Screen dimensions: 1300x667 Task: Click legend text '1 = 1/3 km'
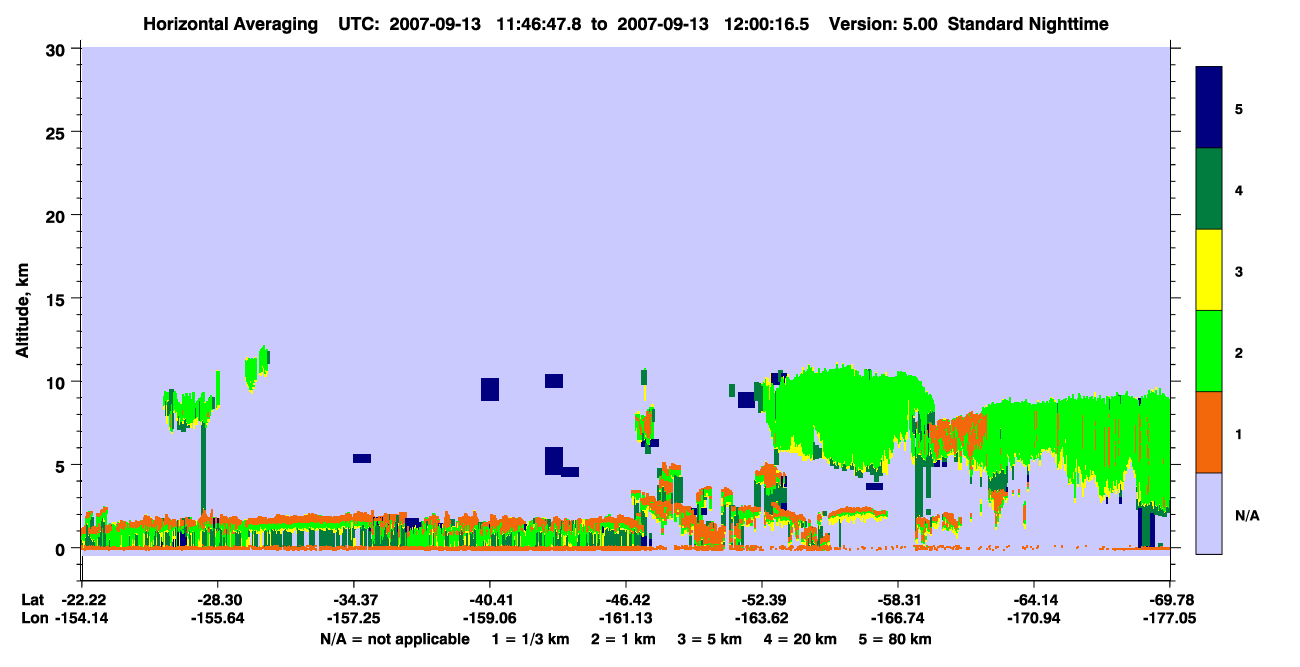(530, 638)
